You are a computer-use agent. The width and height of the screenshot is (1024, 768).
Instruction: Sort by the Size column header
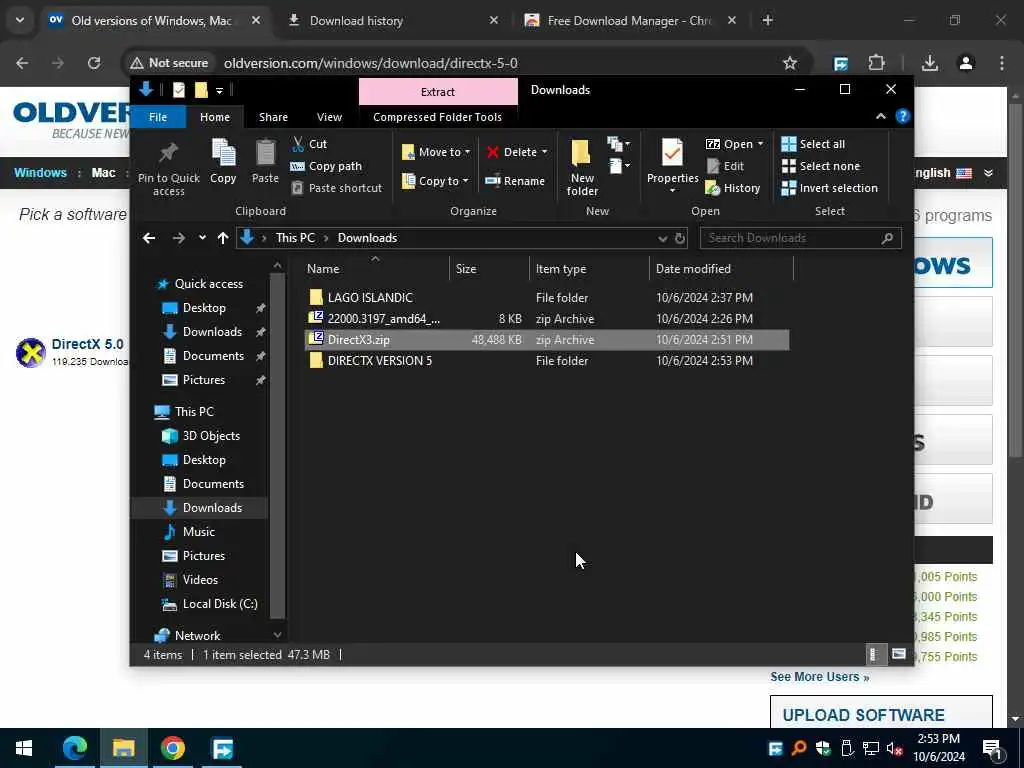(489, 269)
